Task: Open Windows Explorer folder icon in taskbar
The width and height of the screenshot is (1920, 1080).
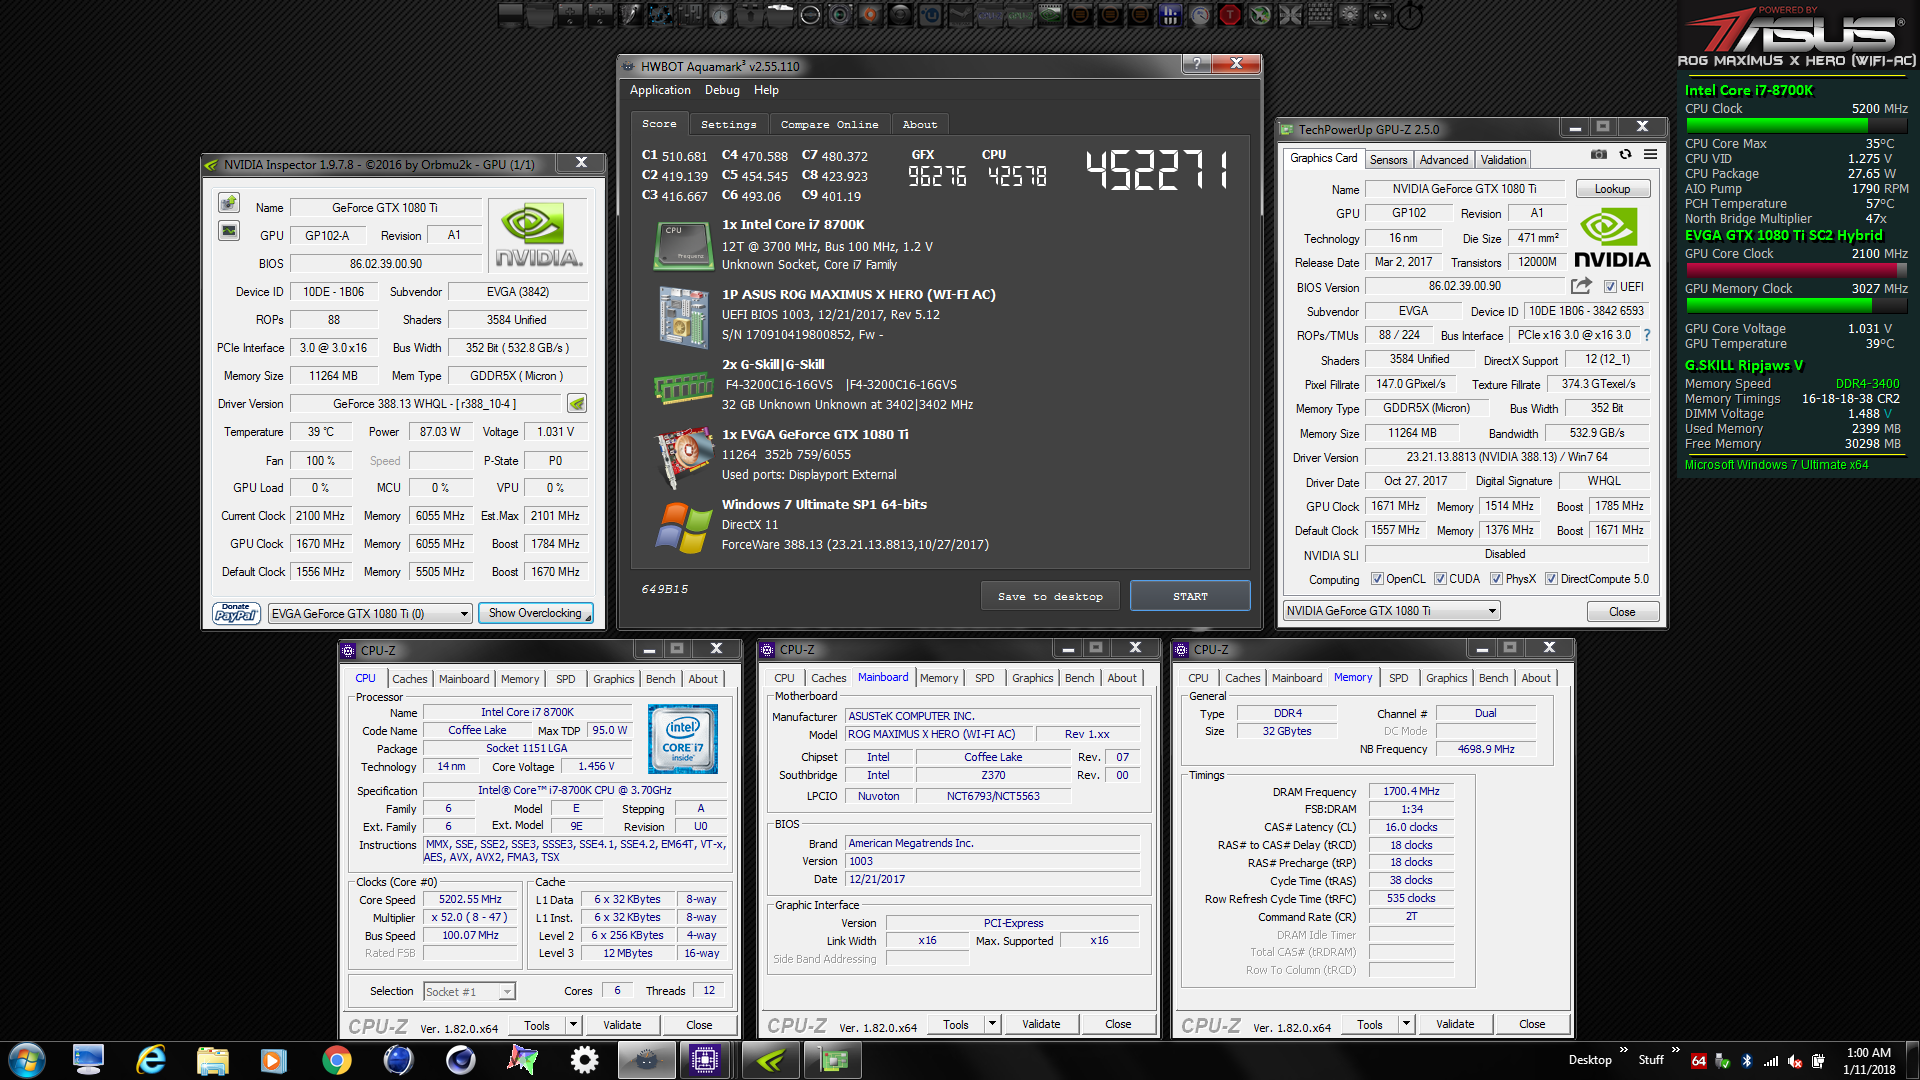Action: click(x=213, y=1060)
